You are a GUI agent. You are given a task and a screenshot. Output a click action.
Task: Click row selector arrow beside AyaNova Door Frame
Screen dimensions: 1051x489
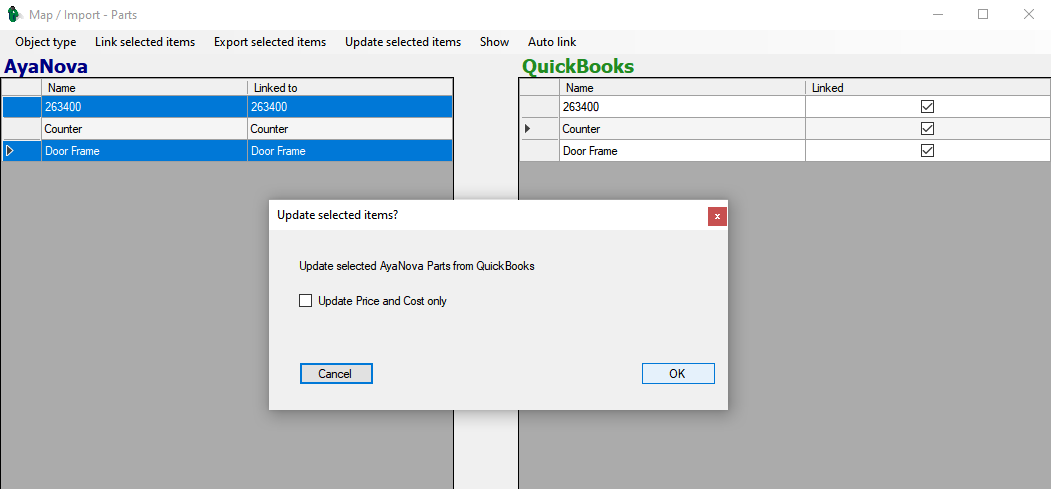[9, 151]
